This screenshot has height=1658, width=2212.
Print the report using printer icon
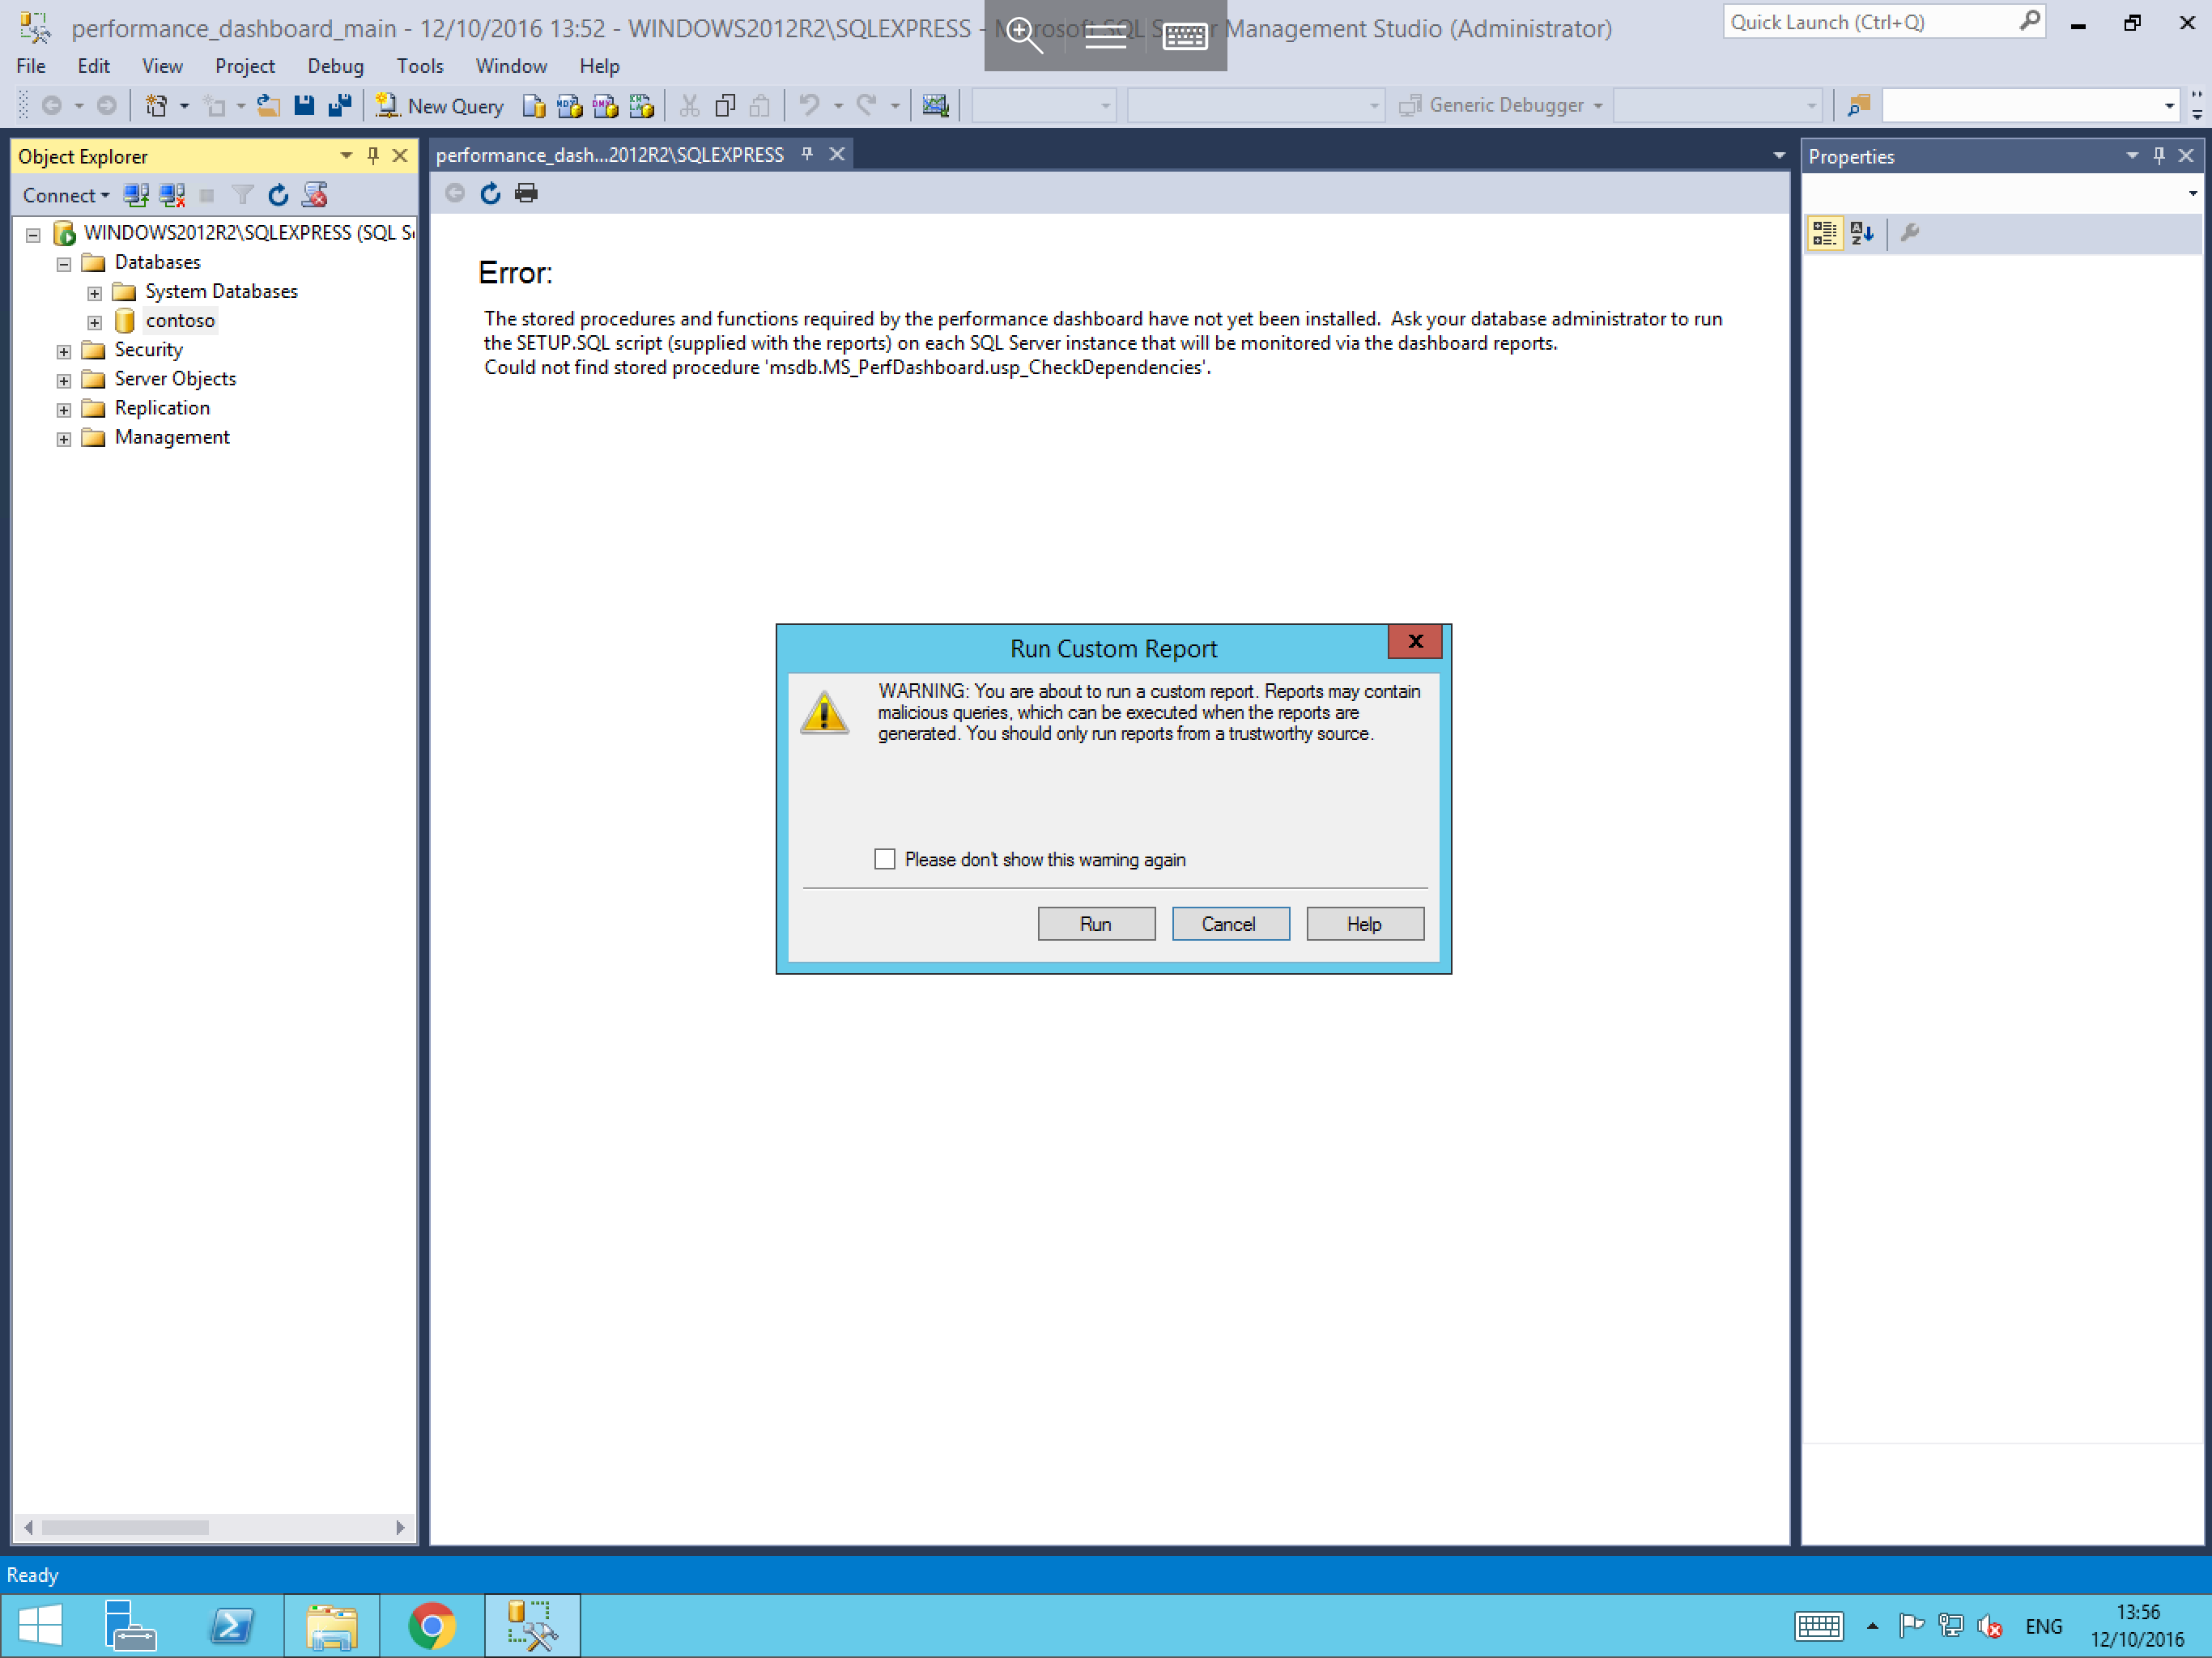tap(526, 193)
